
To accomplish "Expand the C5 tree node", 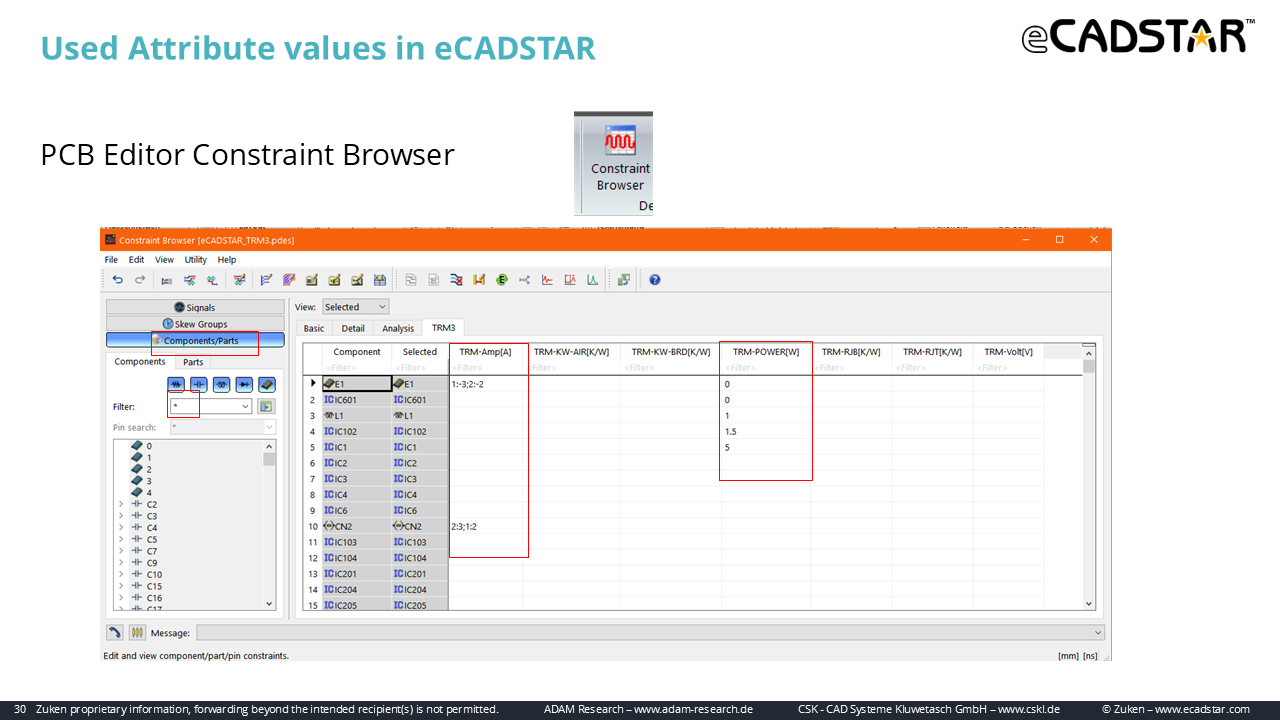I will (x=121, y=539).
